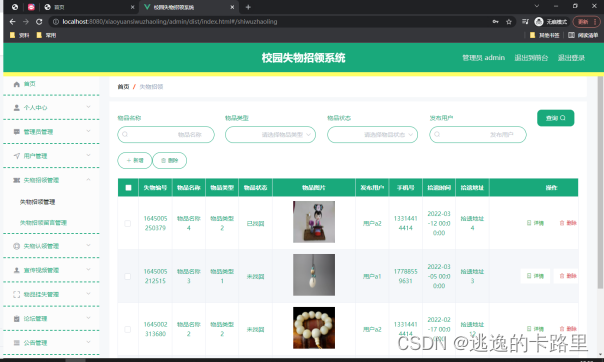Open the 物品状态 dropdown filter

point(372,134)
